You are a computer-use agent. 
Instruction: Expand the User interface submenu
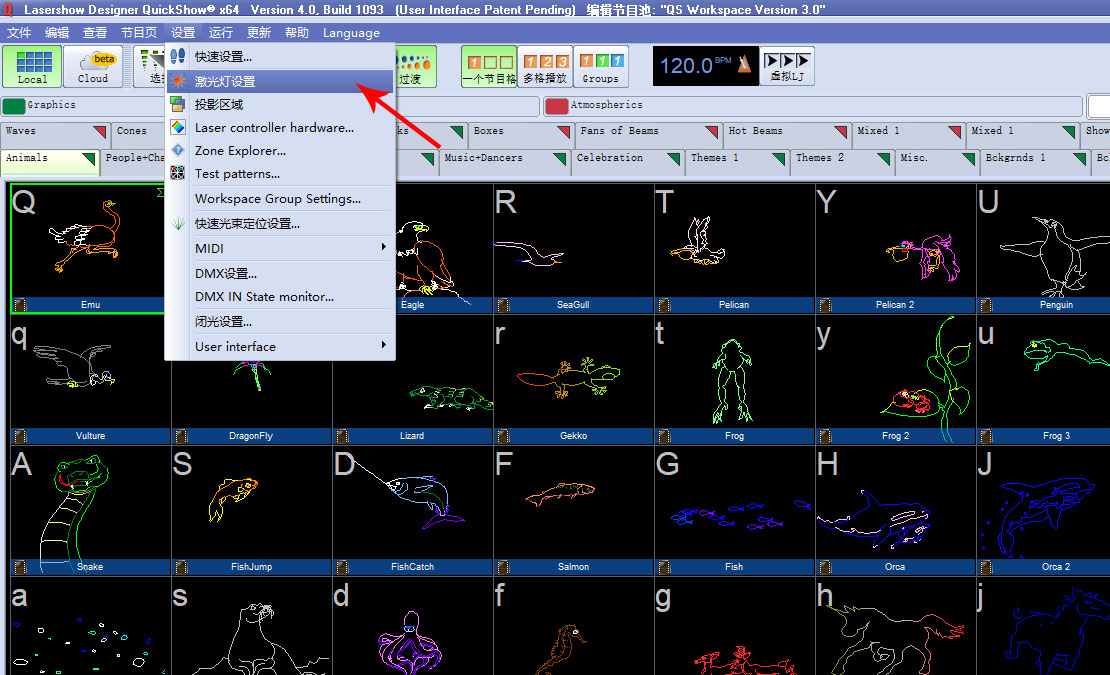coord(280,347)
